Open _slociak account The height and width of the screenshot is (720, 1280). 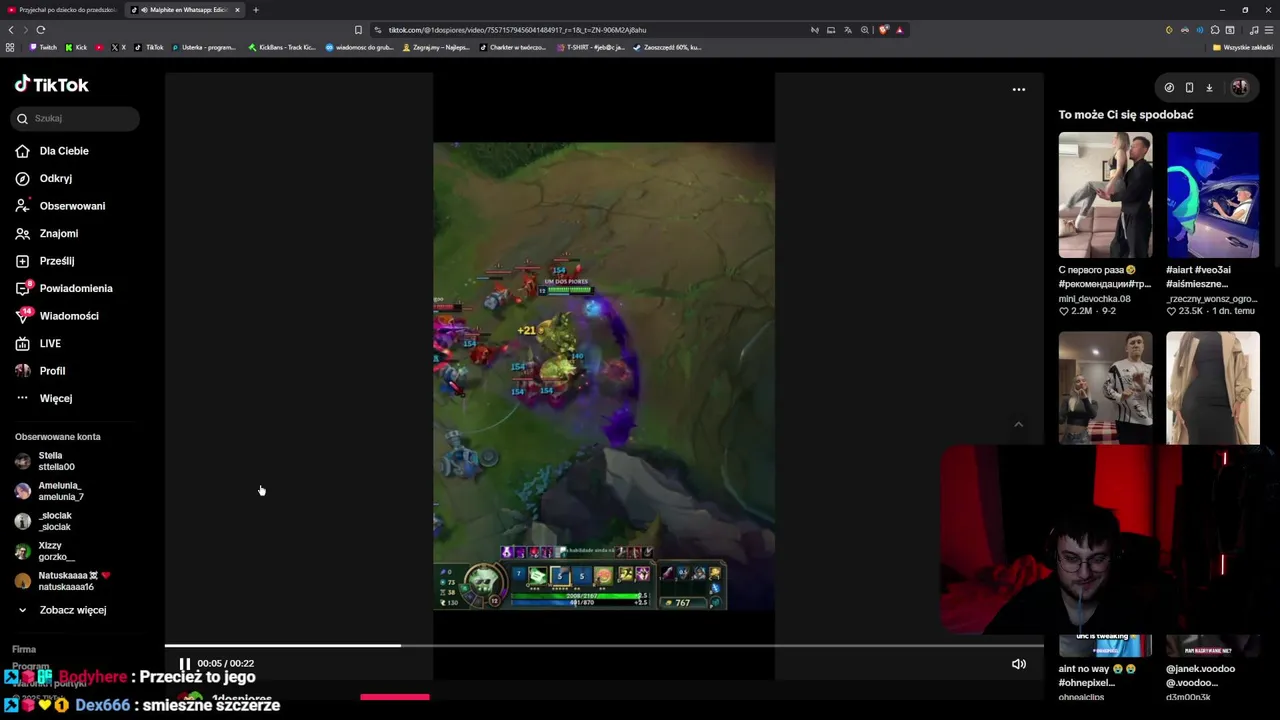pyautogui.click(x=54, y=521)
